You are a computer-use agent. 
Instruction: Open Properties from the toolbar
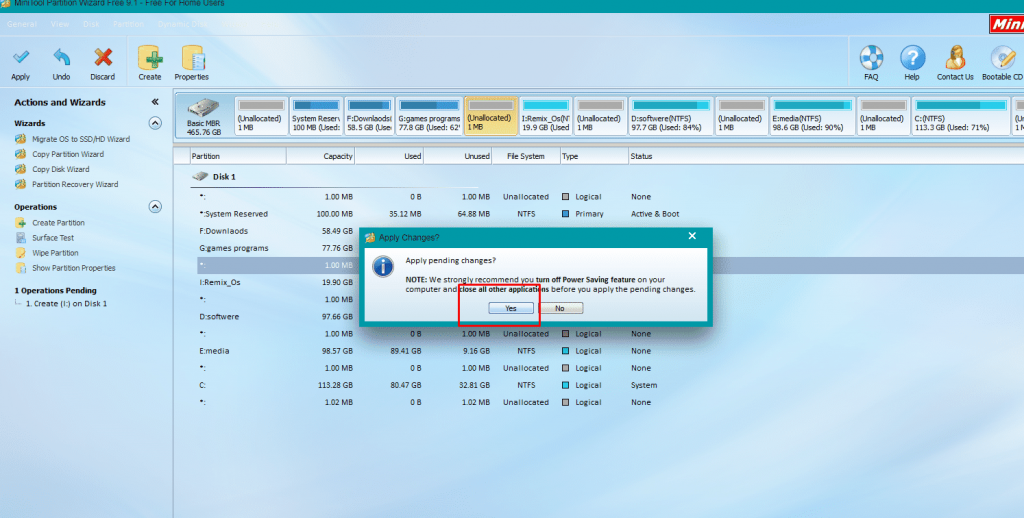pyautogui.click(x=192, y=58)
